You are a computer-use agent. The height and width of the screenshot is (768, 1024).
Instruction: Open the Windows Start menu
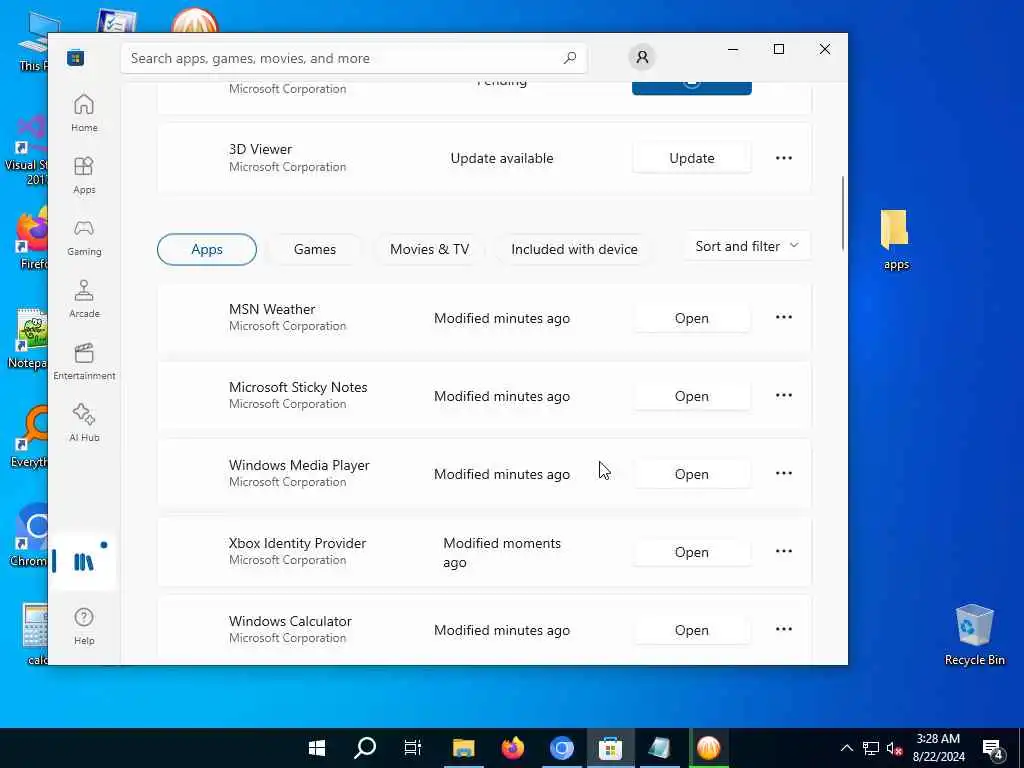317,748
